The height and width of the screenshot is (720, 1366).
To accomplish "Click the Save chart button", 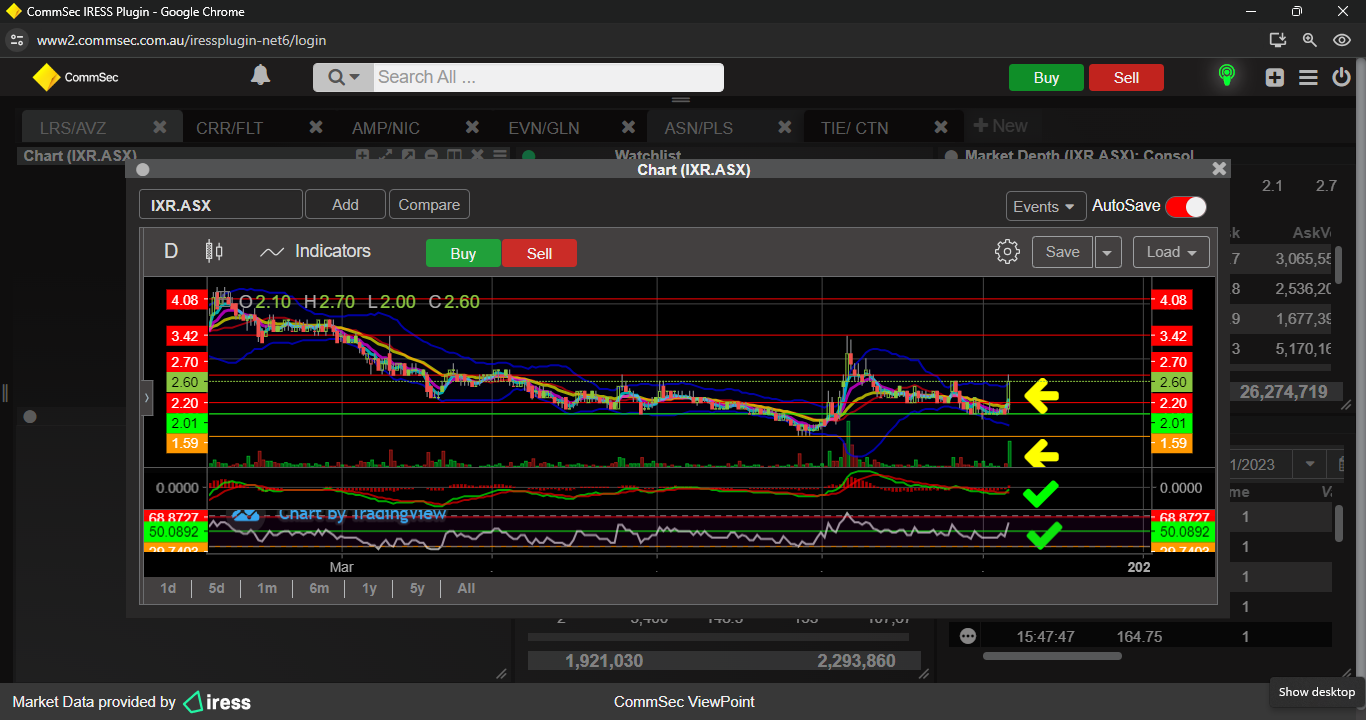I will coord(1062,252).
